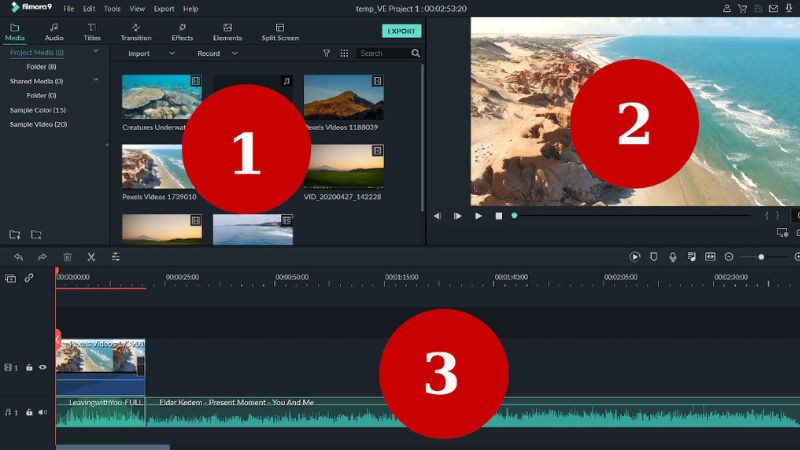The width and height of the screenshot is (800, 450).
Task: Click the Undo arrow in timeline toolbar
Action: pyautogui.click(x=18, y=257)
